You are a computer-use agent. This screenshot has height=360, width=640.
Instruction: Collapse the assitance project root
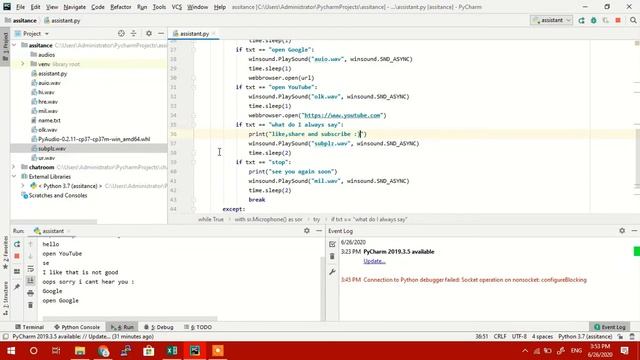point(14,45)
